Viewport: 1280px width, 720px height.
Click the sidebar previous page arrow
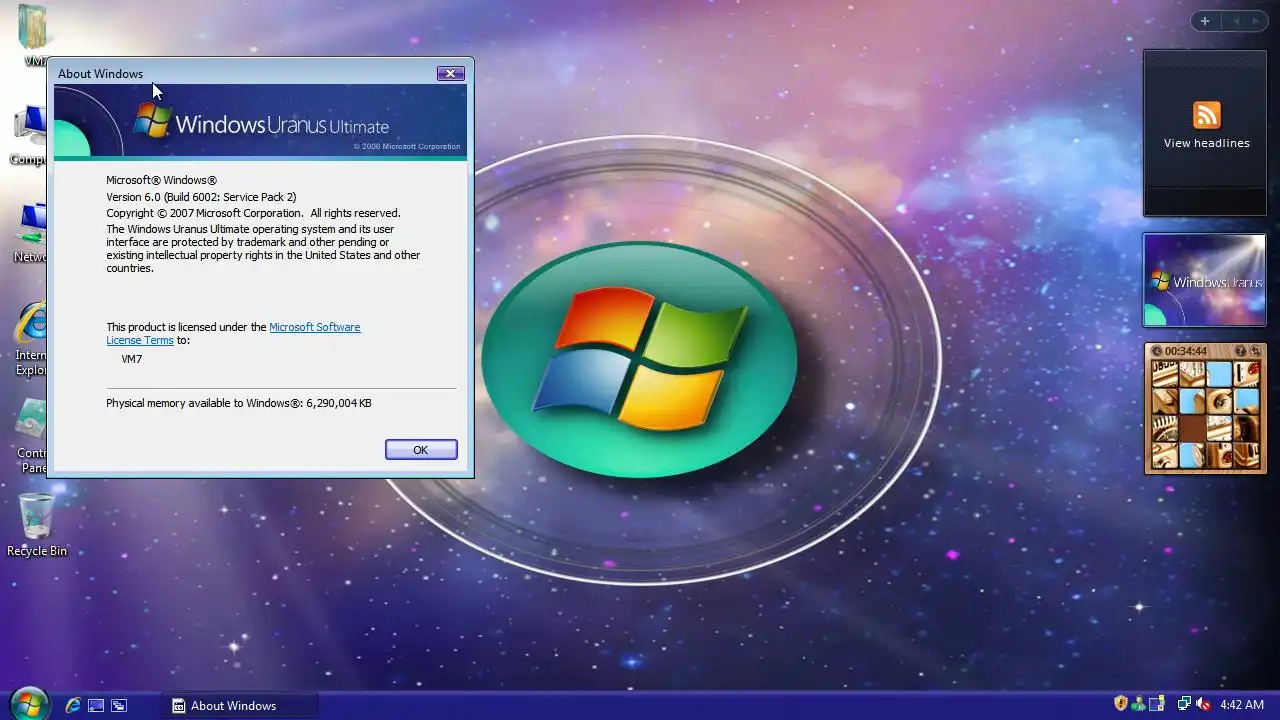point(1235,21)
